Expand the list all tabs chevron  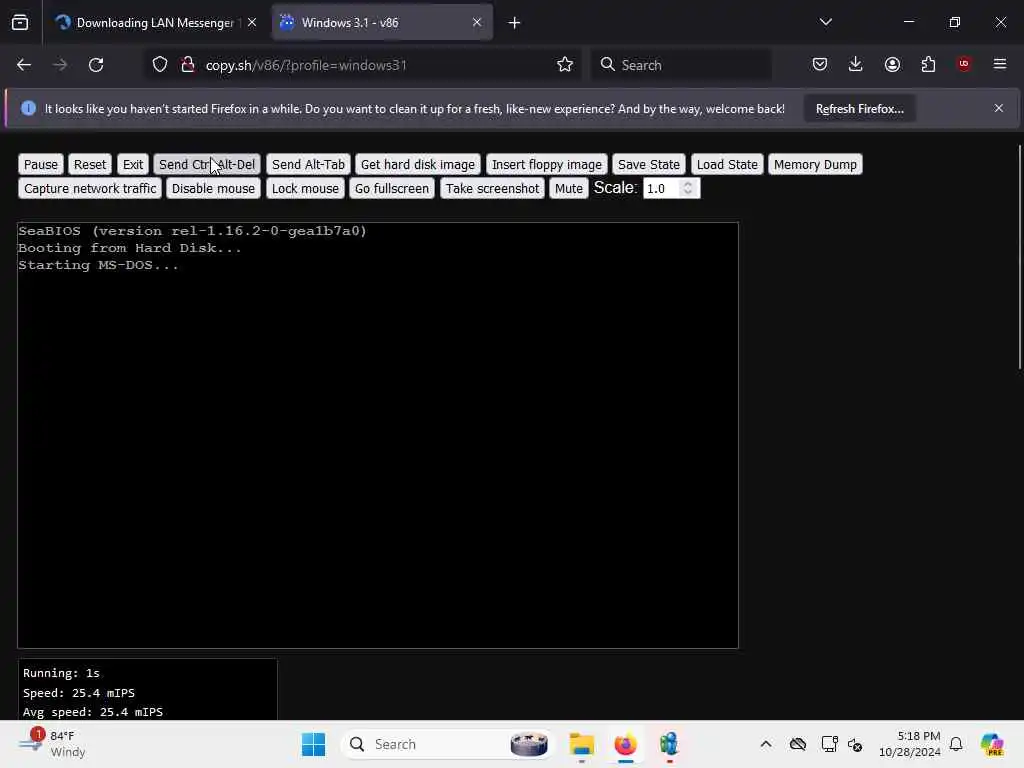point(825,22)
